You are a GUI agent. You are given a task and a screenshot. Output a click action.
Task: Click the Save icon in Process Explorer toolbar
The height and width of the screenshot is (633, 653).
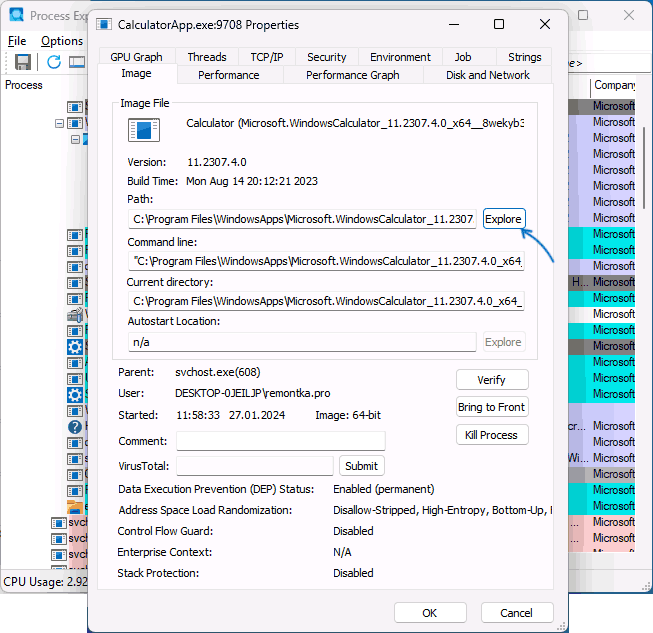(23, 62)
